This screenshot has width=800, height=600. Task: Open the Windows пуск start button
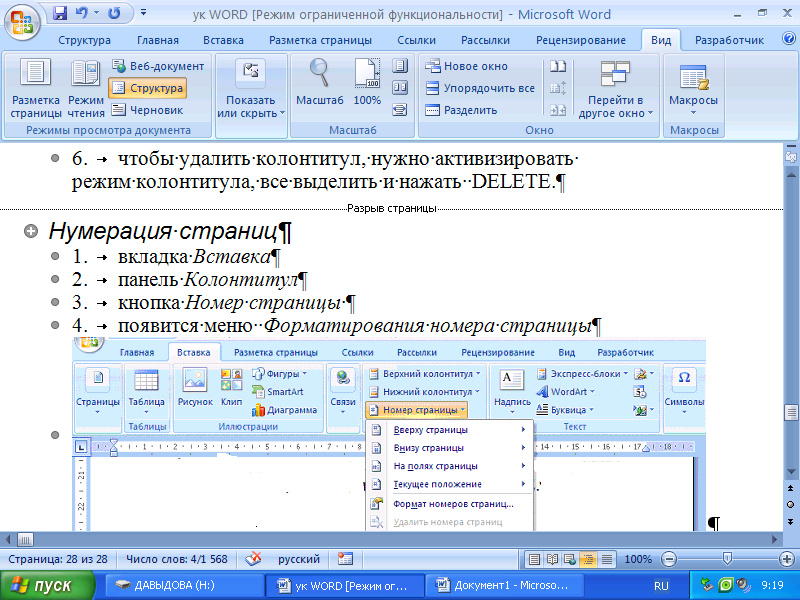[x=47, y=585]
